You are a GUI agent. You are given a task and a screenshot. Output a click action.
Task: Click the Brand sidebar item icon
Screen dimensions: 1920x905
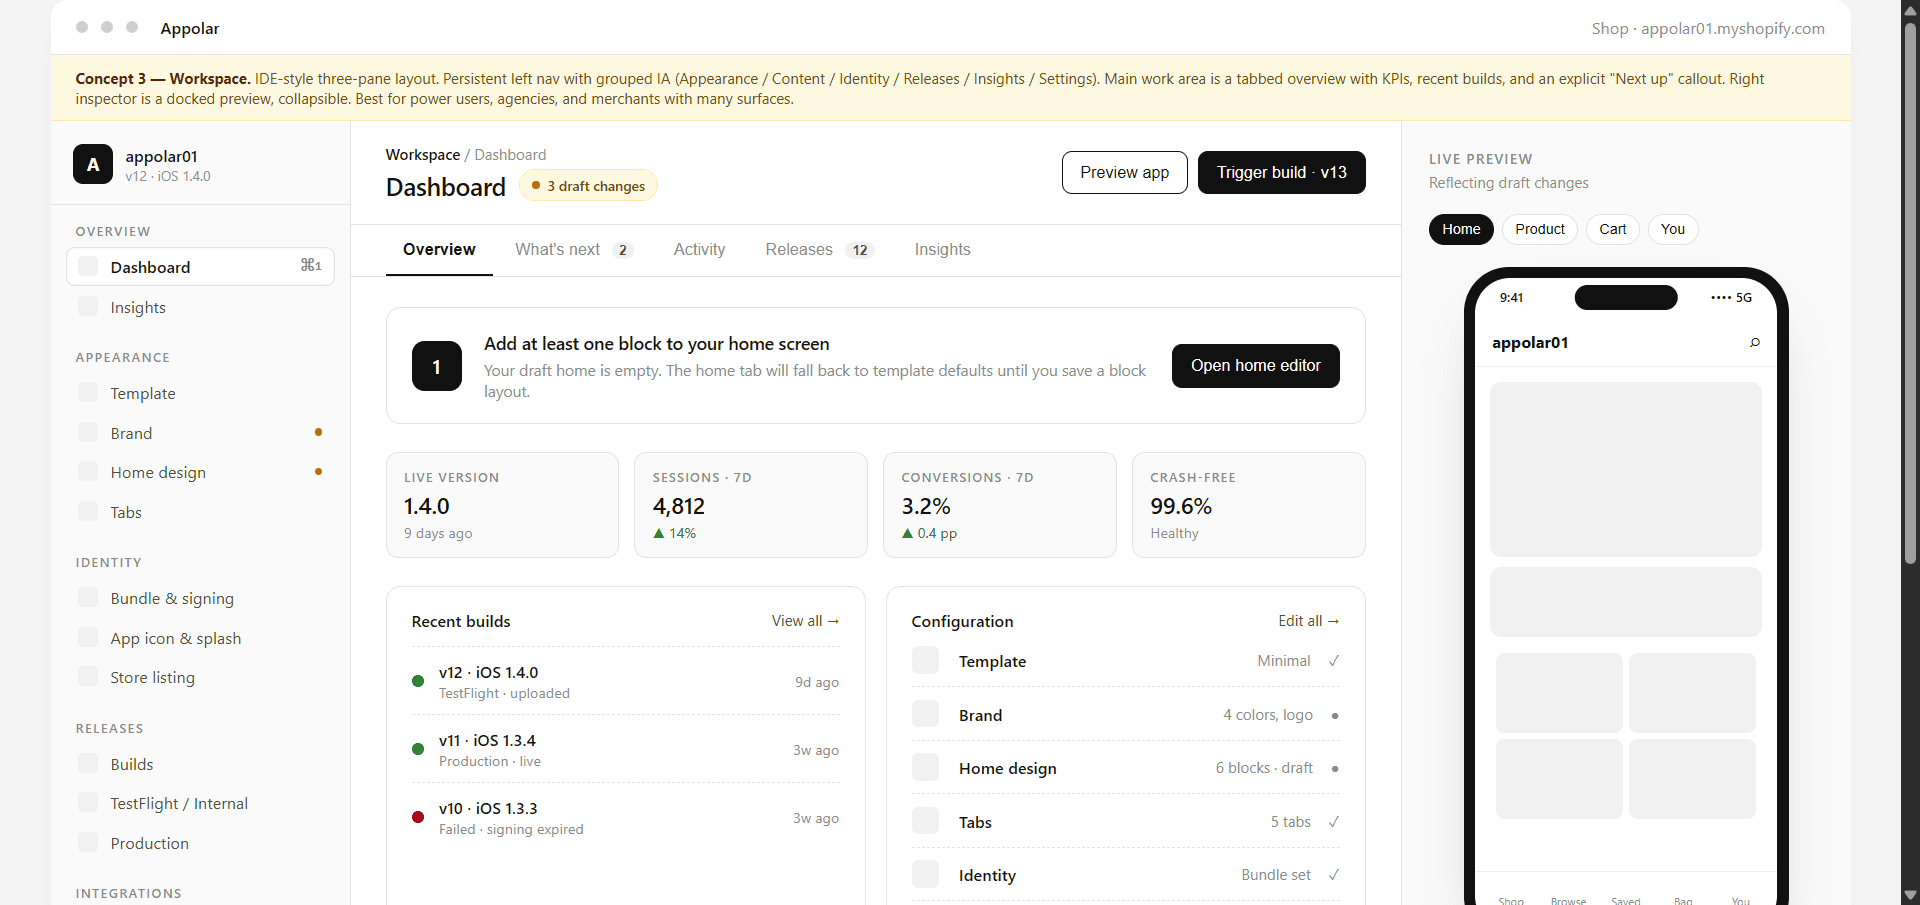[88, 432]
